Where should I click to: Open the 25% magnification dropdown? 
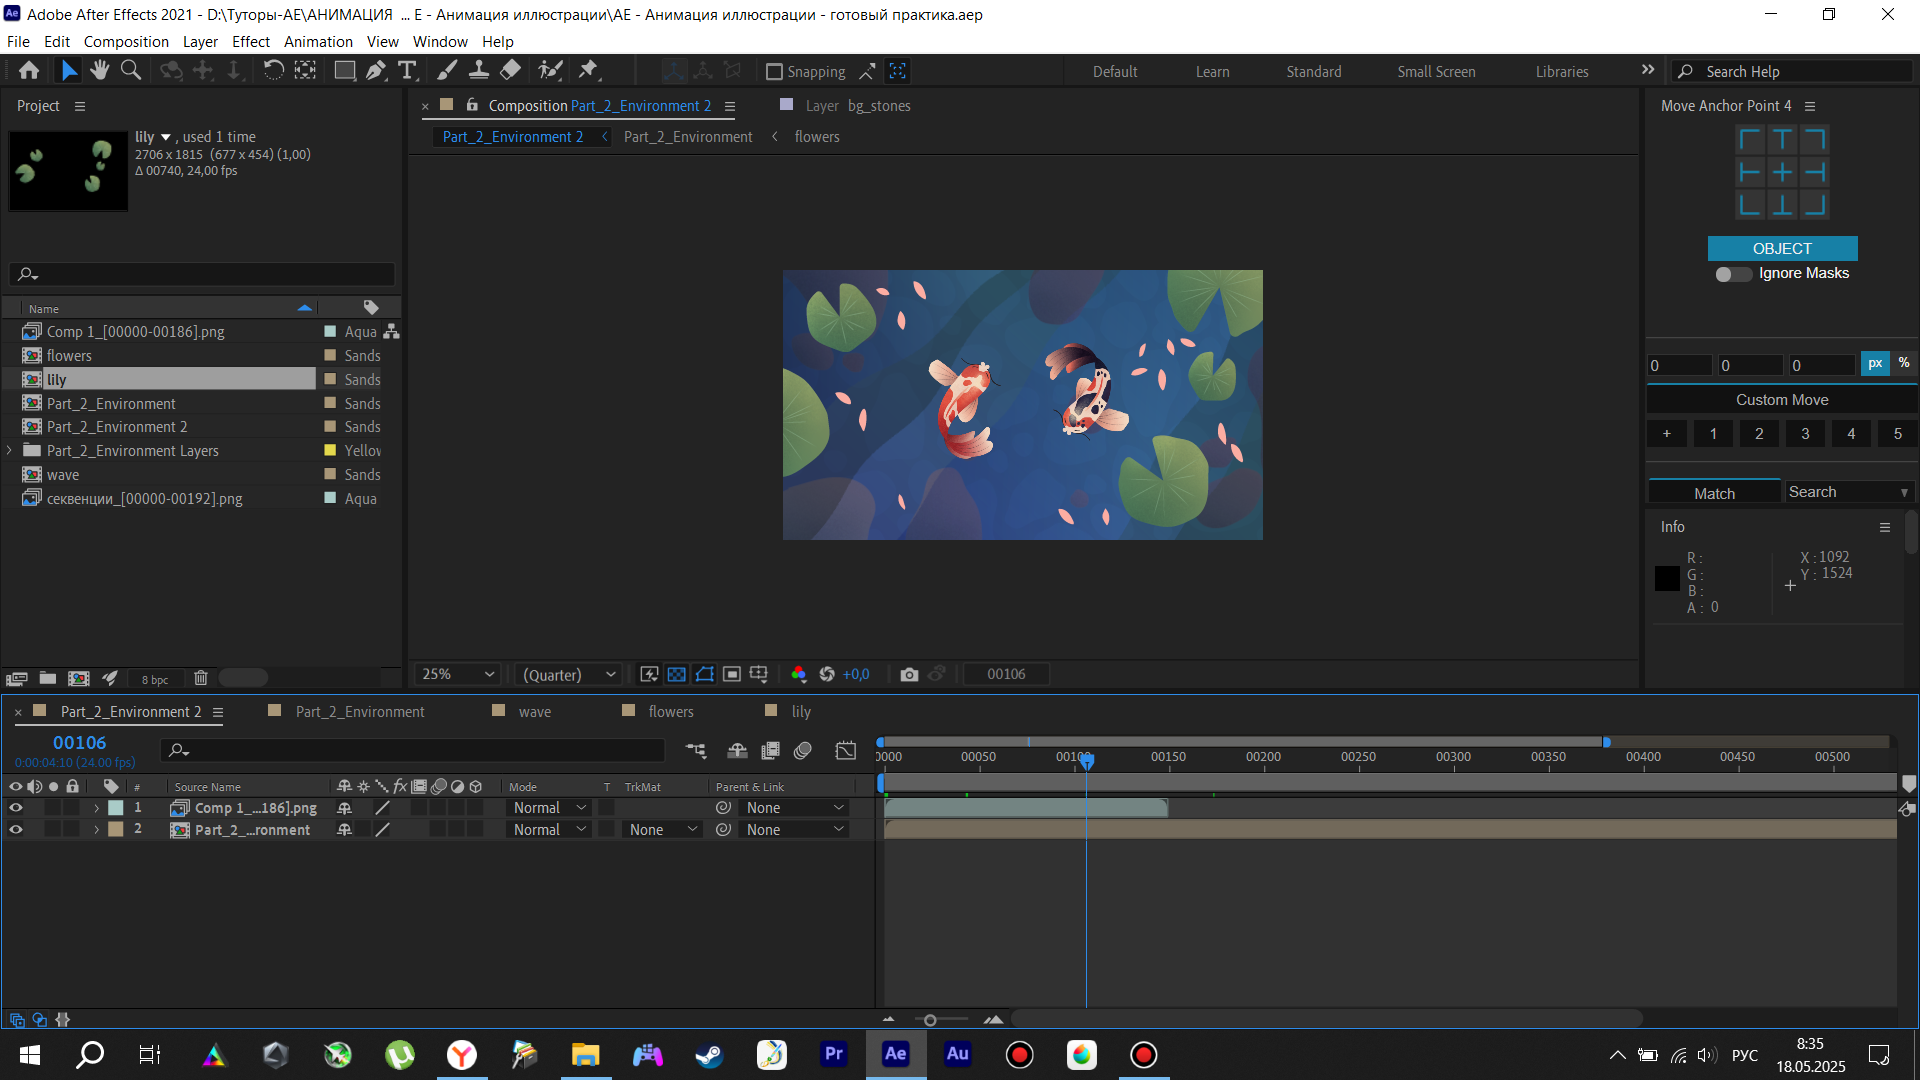[x=458, y=675]
